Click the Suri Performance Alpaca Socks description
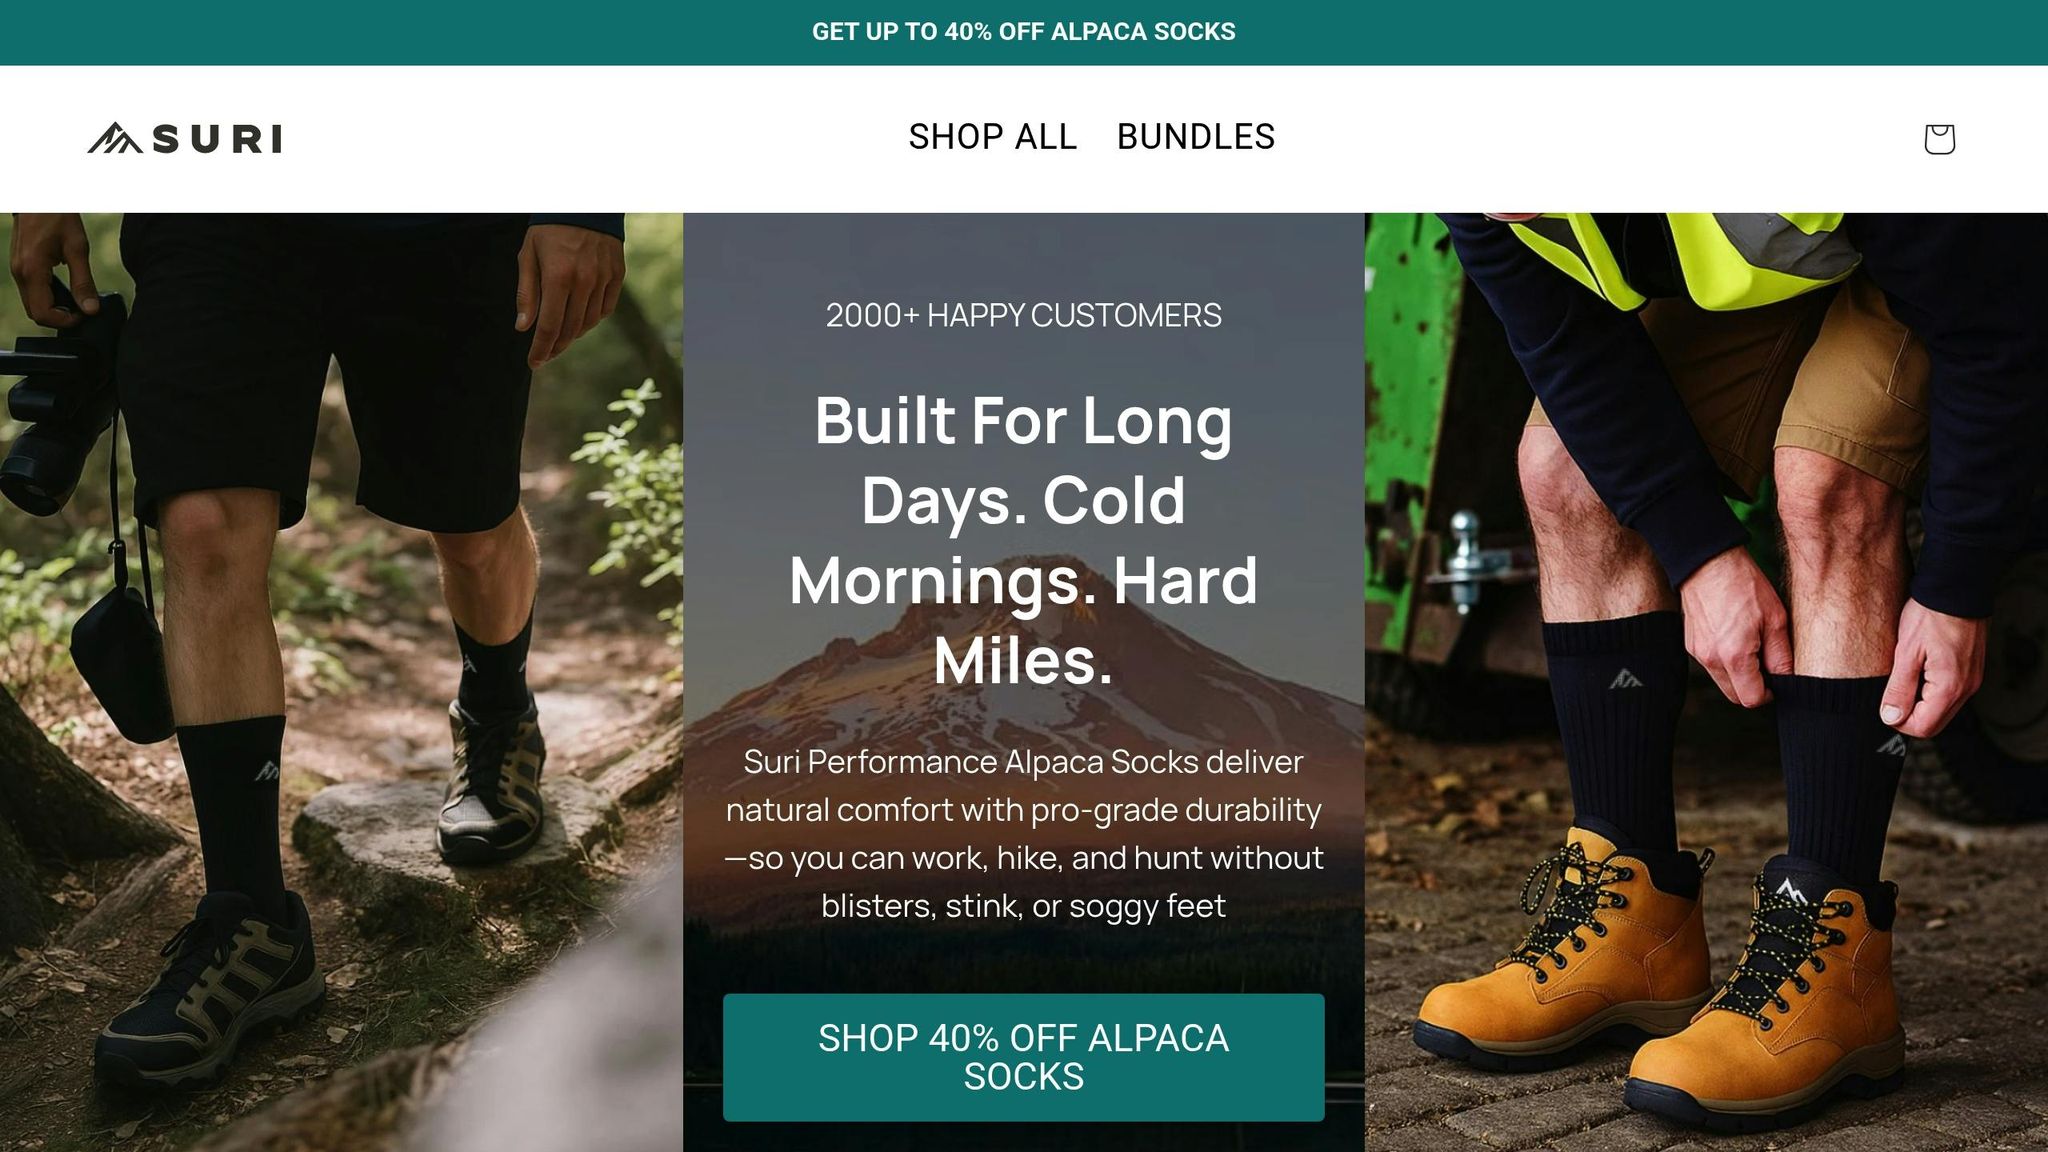 tap(1024, 833)
